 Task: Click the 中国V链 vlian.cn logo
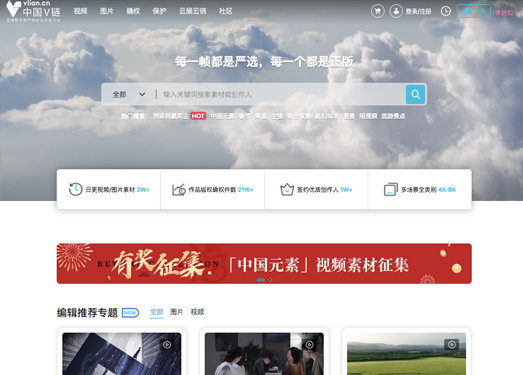pos(33,11)
